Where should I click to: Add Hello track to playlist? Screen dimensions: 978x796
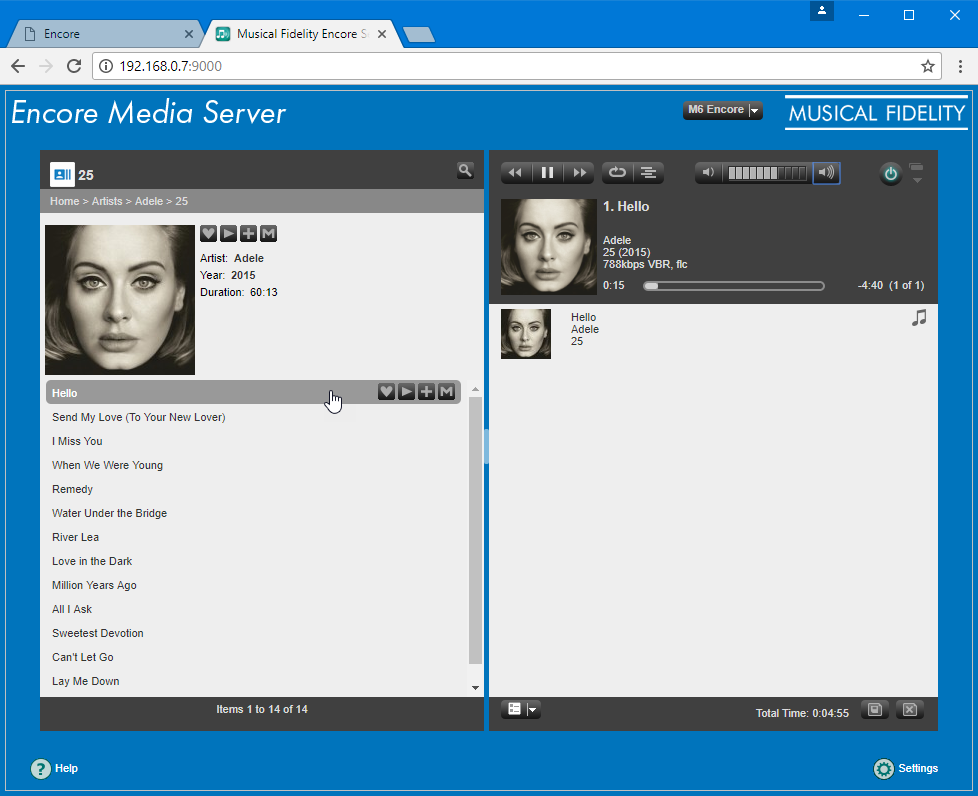tap(426, 392)
